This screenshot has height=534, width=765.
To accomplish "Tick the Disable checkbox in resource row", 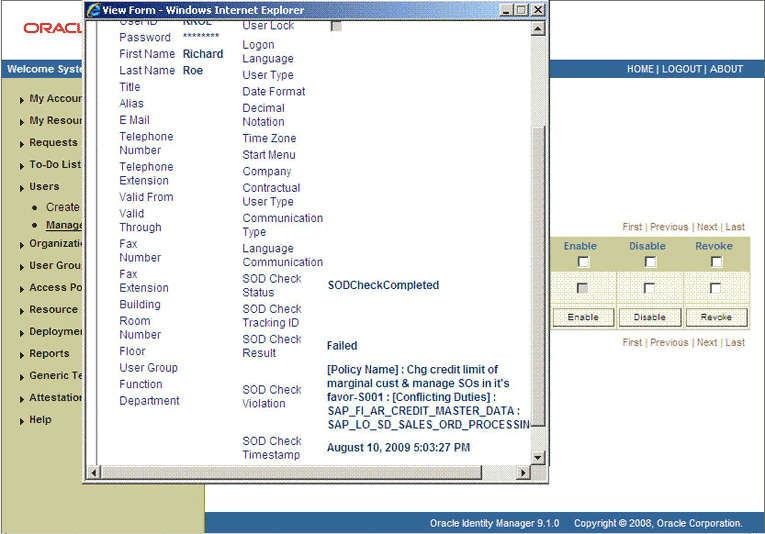I will (649, 288).
